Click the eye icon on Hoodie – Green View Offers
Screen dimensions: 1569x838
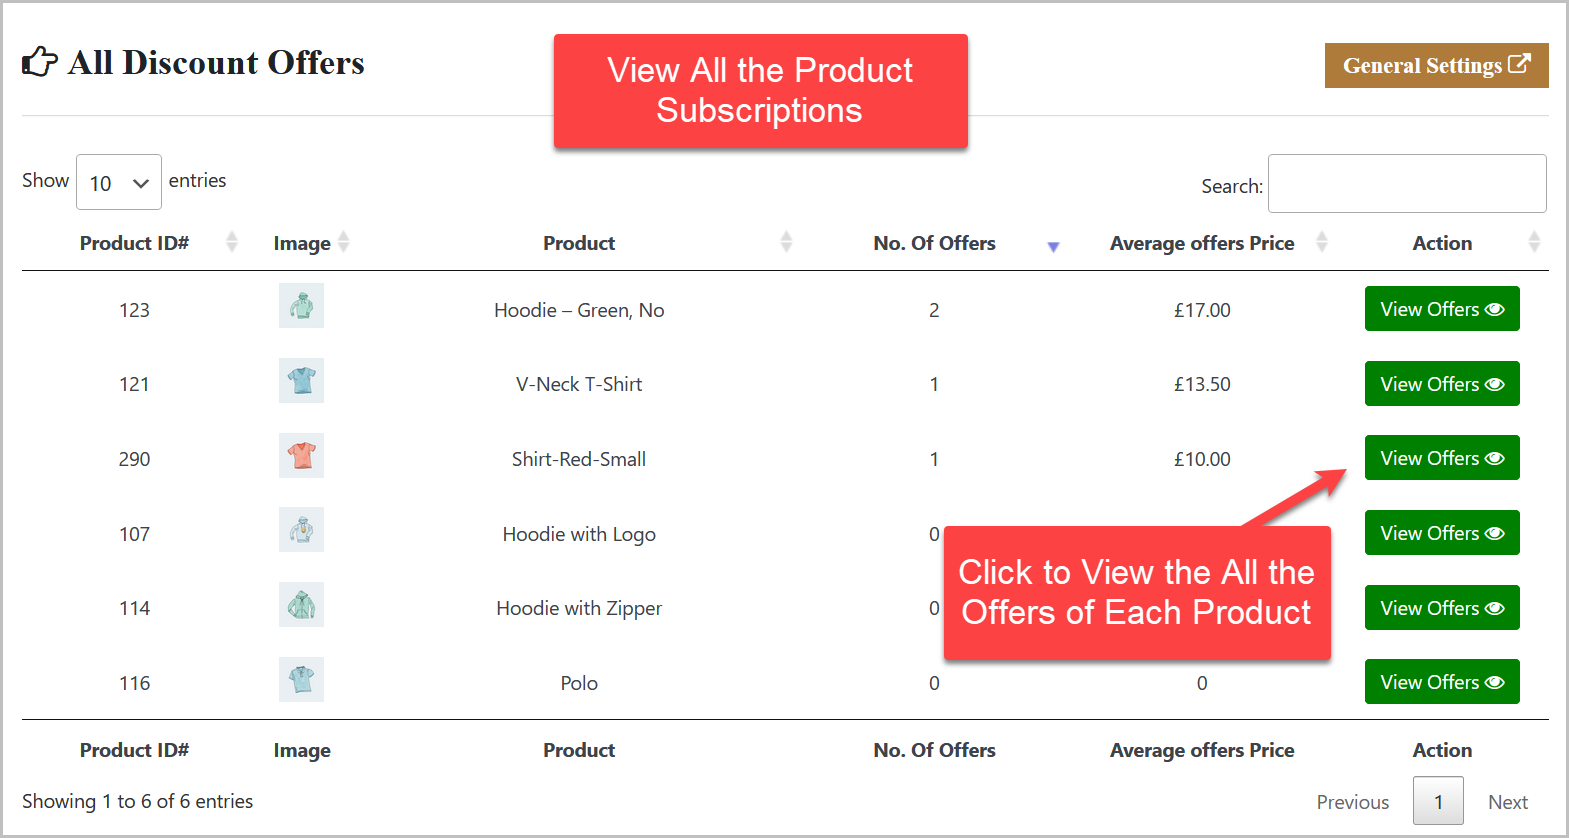pyautogui.click(x=1494, y=309)
